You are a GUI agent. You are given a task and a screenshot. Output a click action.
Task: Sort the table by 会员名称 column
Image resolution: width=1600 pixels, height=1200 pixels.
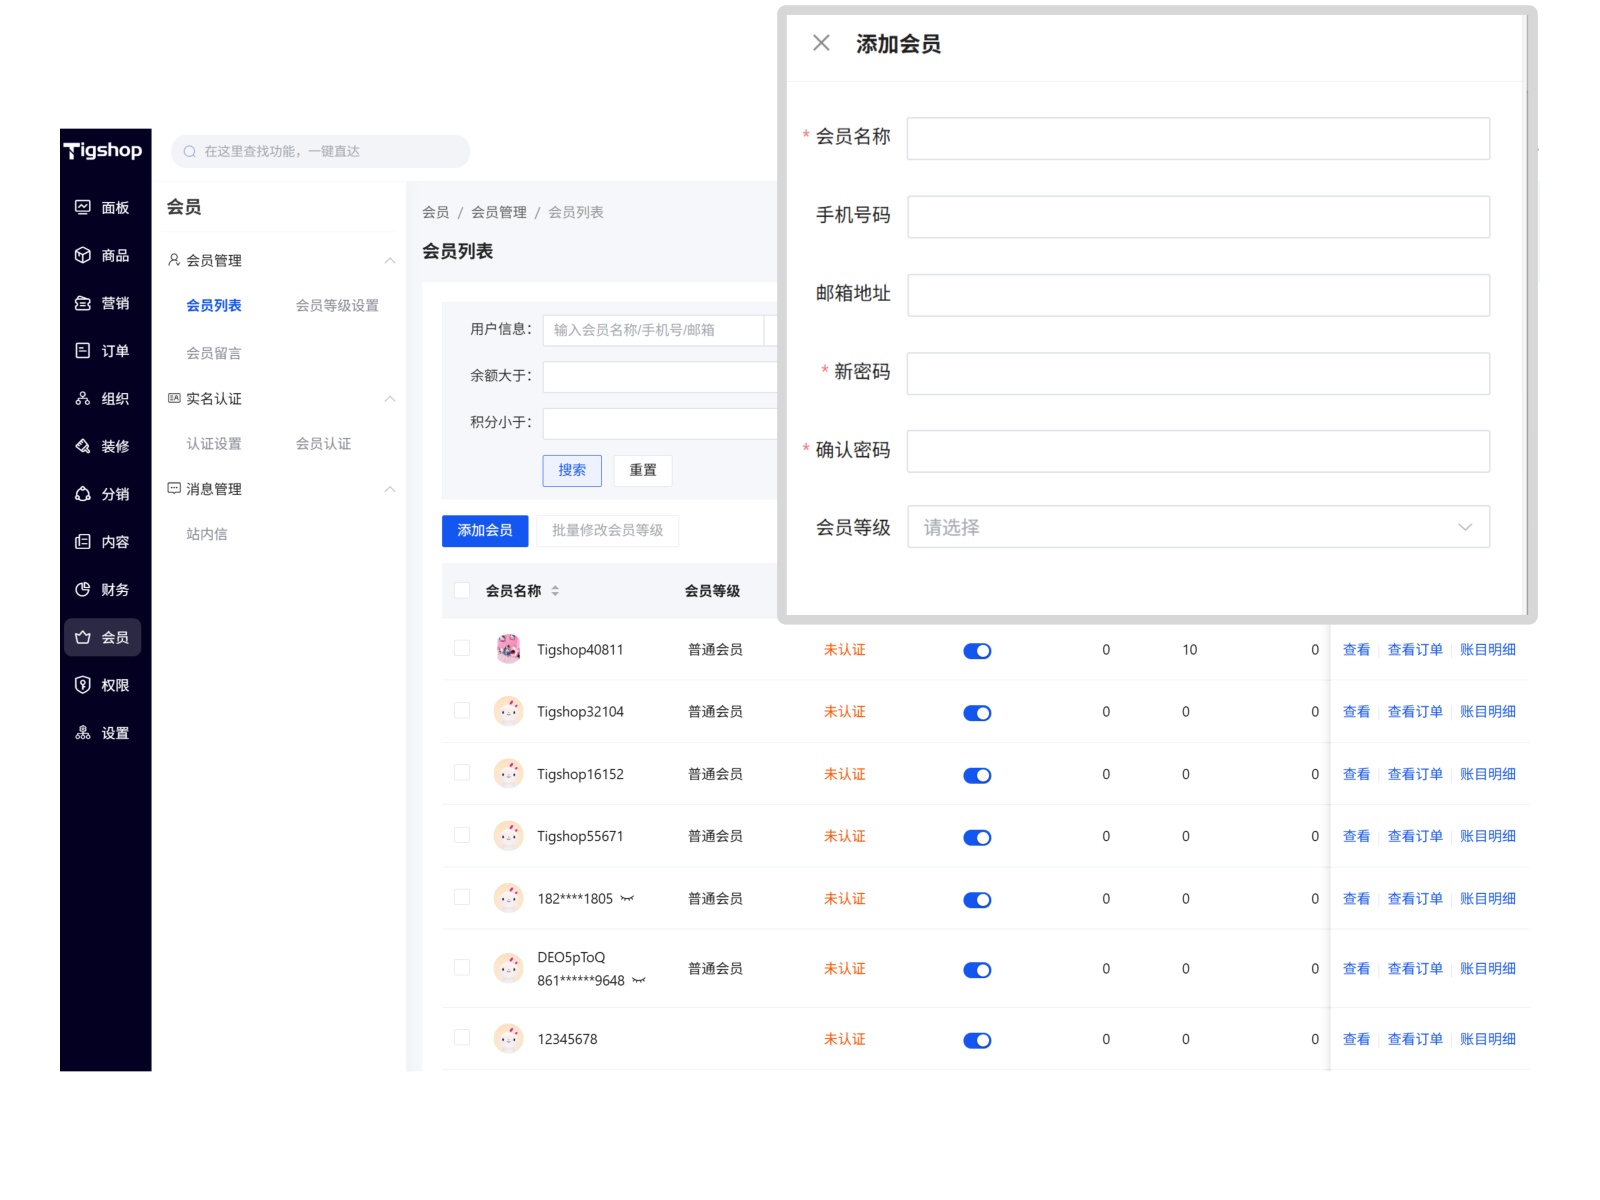click(555, 591)
